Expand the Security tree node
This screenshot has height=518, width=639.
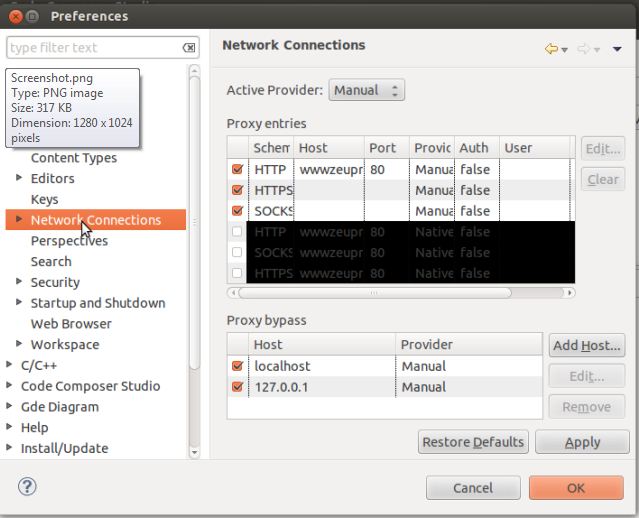tap(20, 282)
